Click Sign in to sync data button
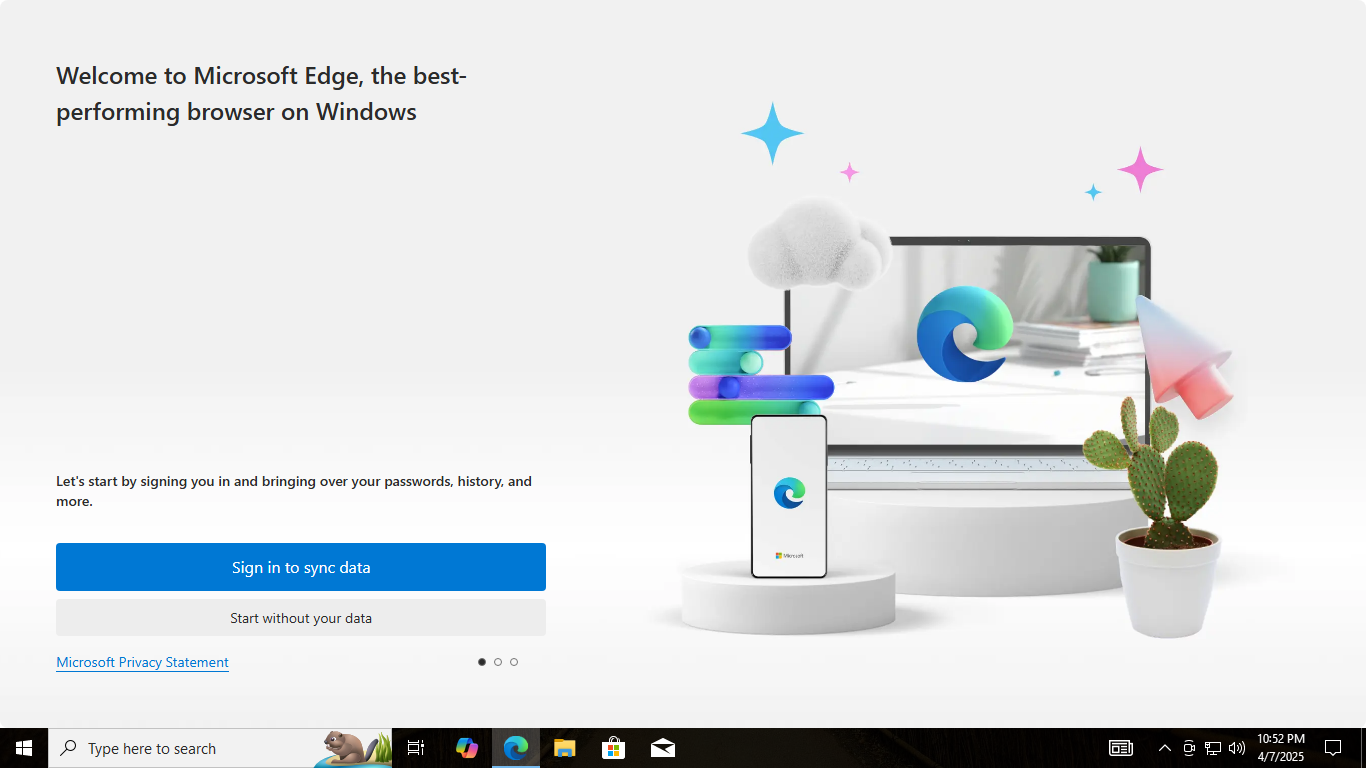 [301, 567]
